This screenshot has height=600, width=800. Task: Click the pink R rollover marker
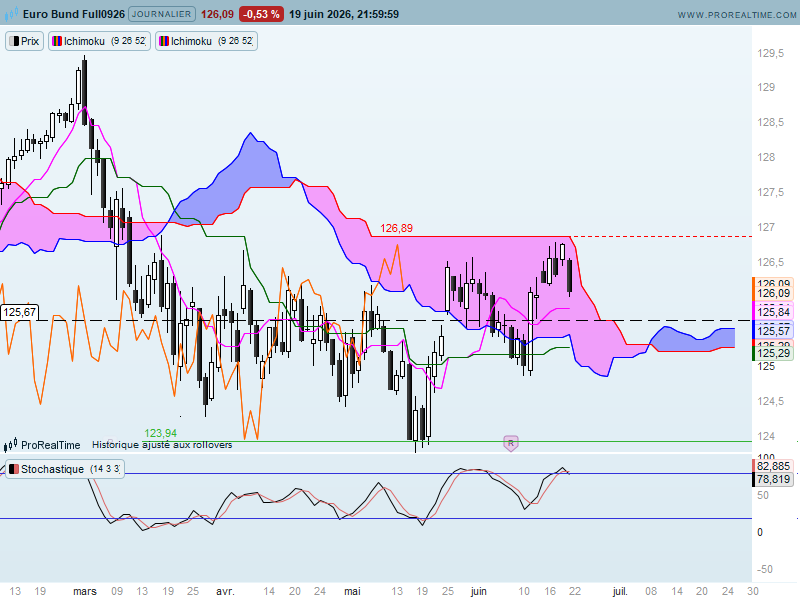(511, 443)
